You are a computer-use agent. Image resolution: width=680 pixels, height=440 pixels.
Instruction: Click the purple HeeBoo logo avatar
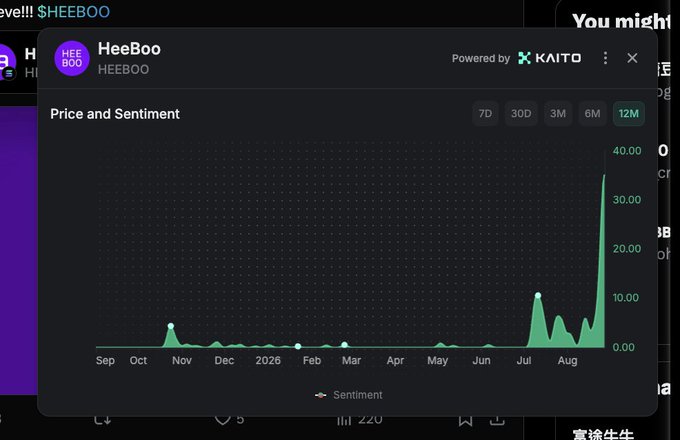pyautogui.click(x=72, y=59)
